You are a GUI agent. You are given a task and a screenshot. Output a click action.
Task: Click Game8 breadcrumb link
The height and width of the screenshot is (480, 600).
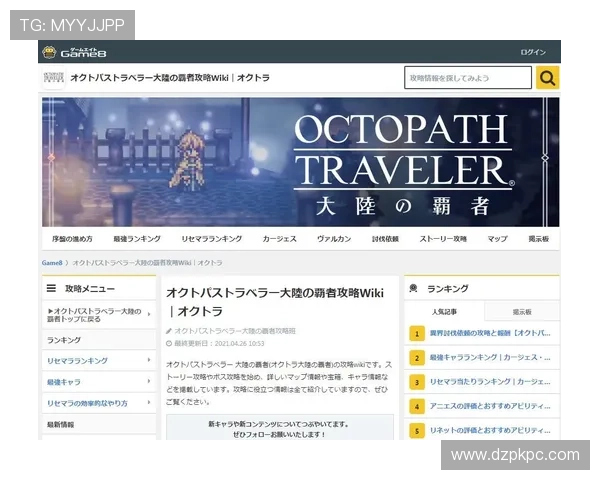(52, 263)
